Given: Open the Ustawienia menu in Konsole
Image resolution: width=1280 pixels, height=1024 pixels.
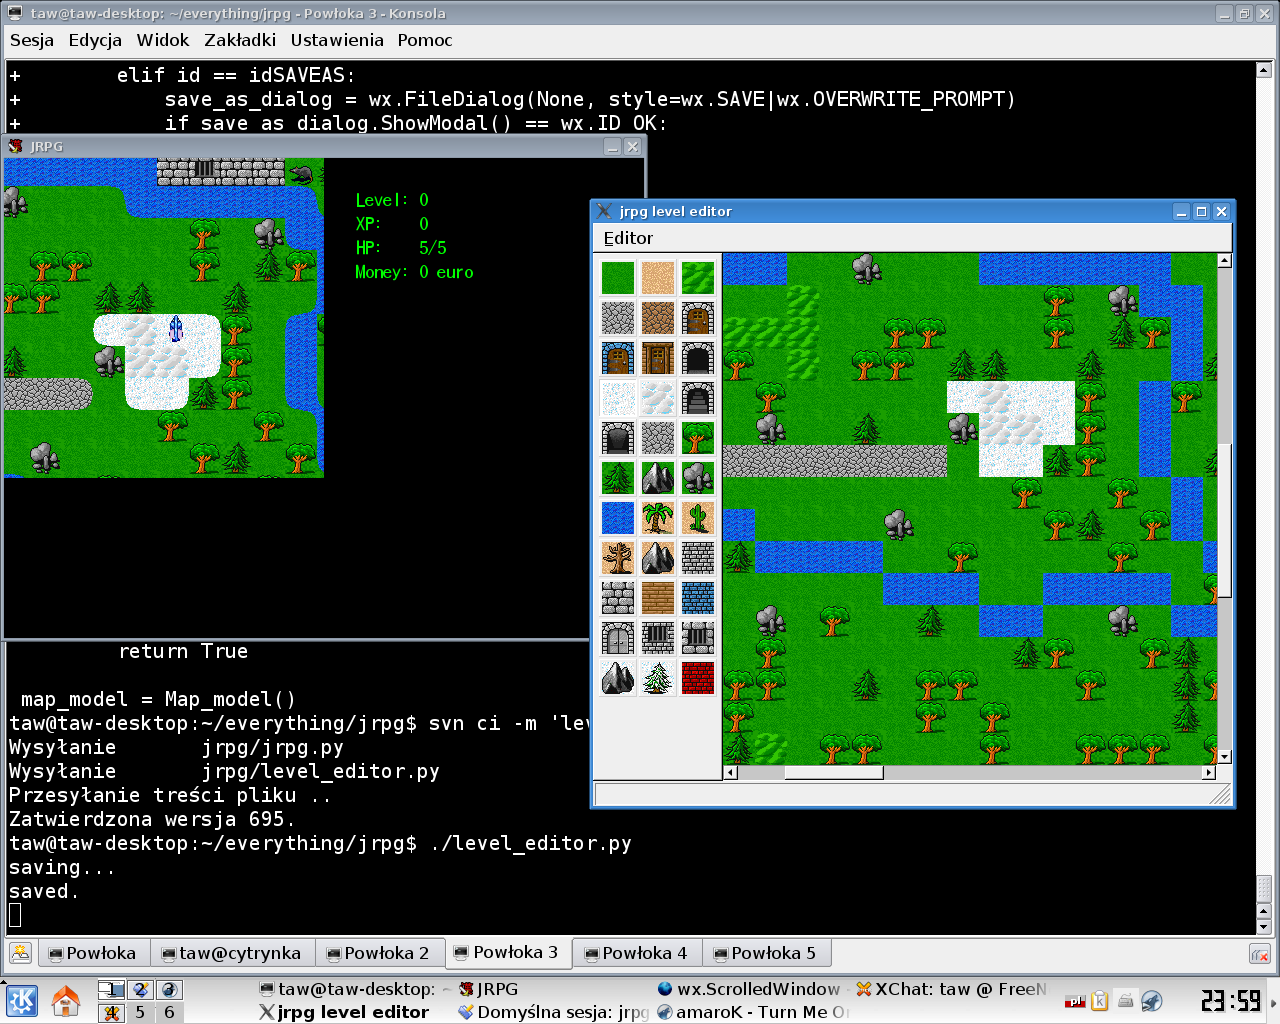Looking at the screenshot, I should click(x=337, y=40).
